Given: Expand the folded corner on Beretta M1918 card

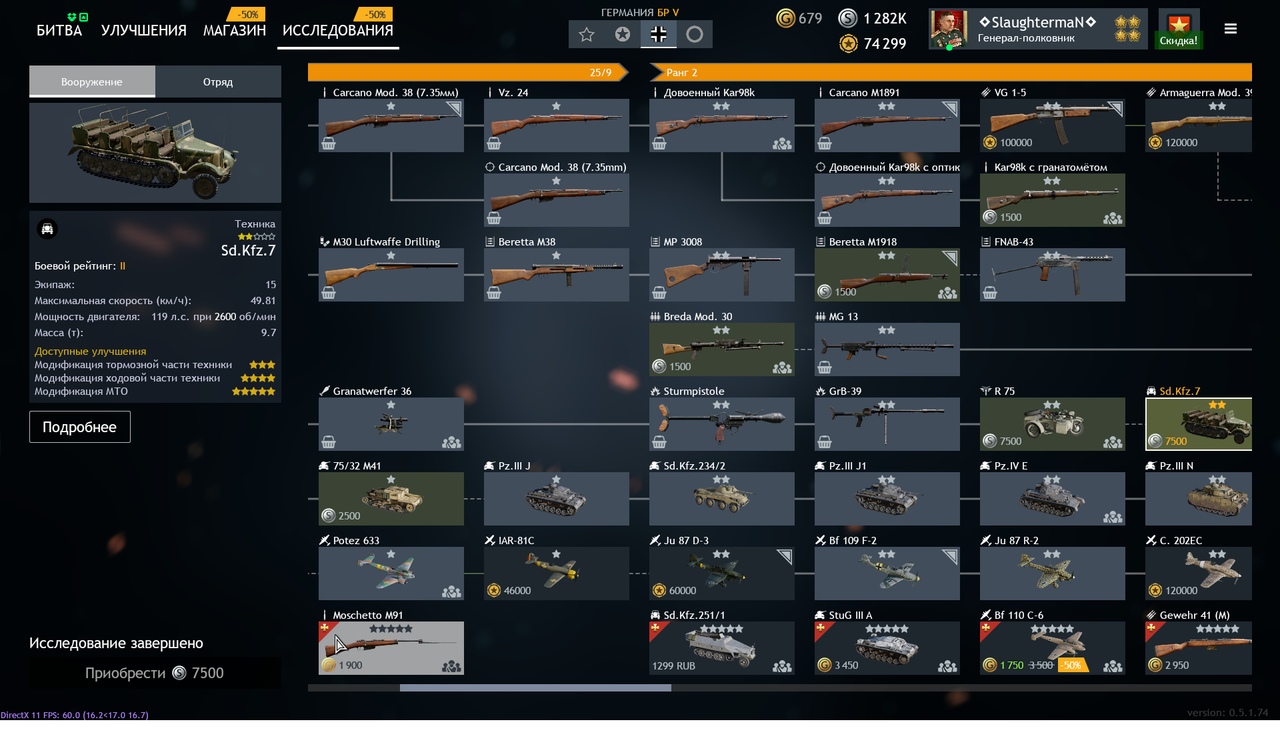Looking at the screenshot, I should pyautogui.click(x=950, y=257).
